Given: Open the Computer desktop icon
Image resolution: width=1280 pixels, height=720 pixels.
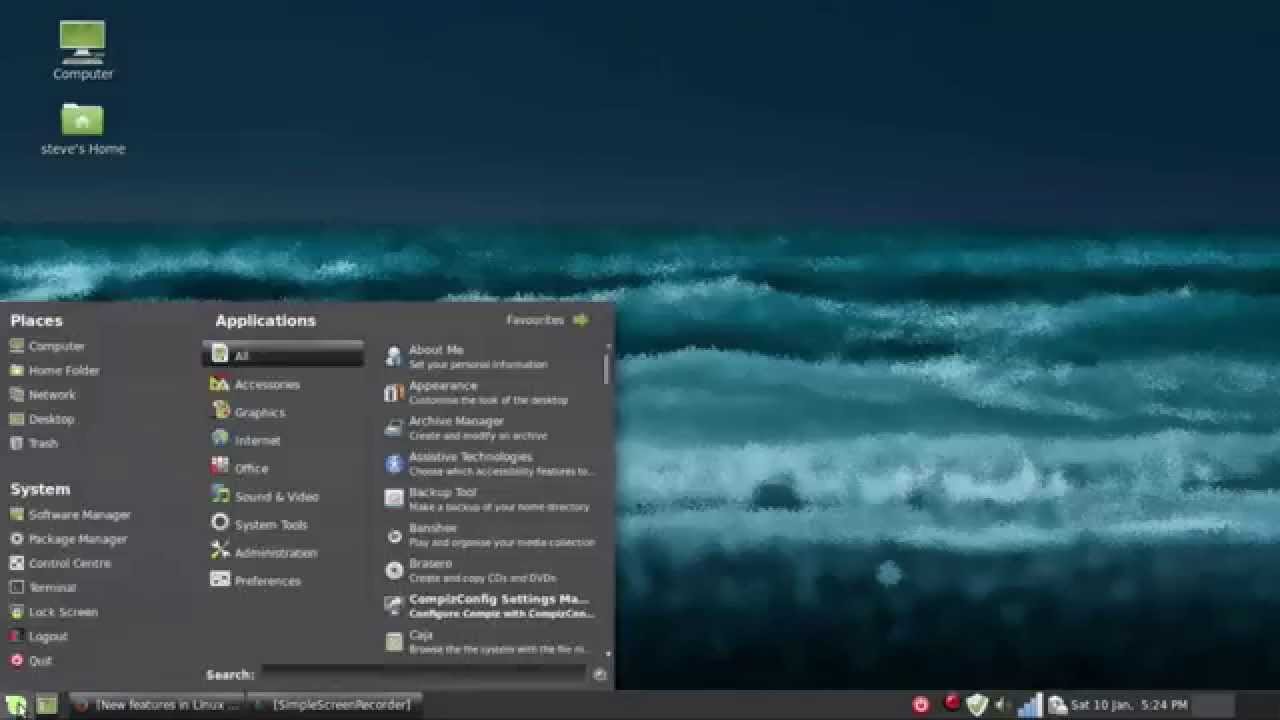Looking at the screenshot, I should (83, 50).
